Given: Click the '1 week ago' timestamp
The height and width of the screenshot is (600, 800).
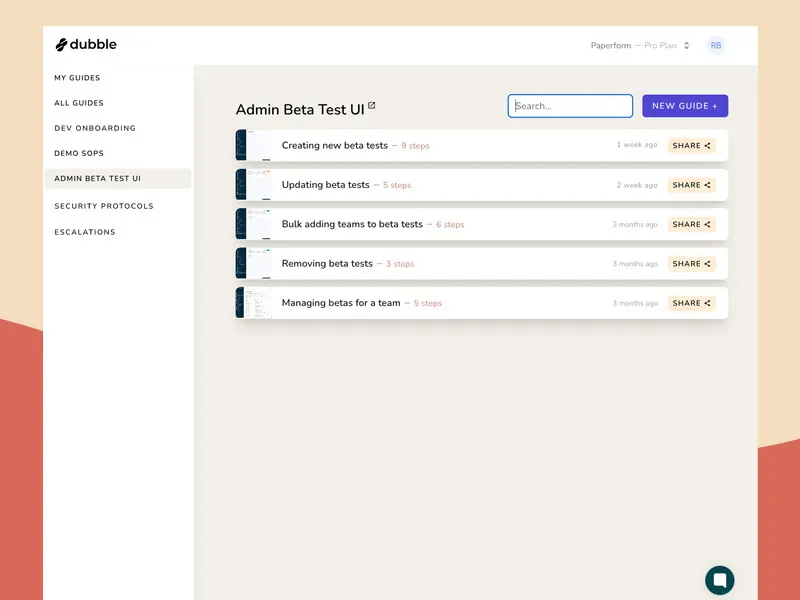Looking at the screenshot, I should [x=637, y=145].
